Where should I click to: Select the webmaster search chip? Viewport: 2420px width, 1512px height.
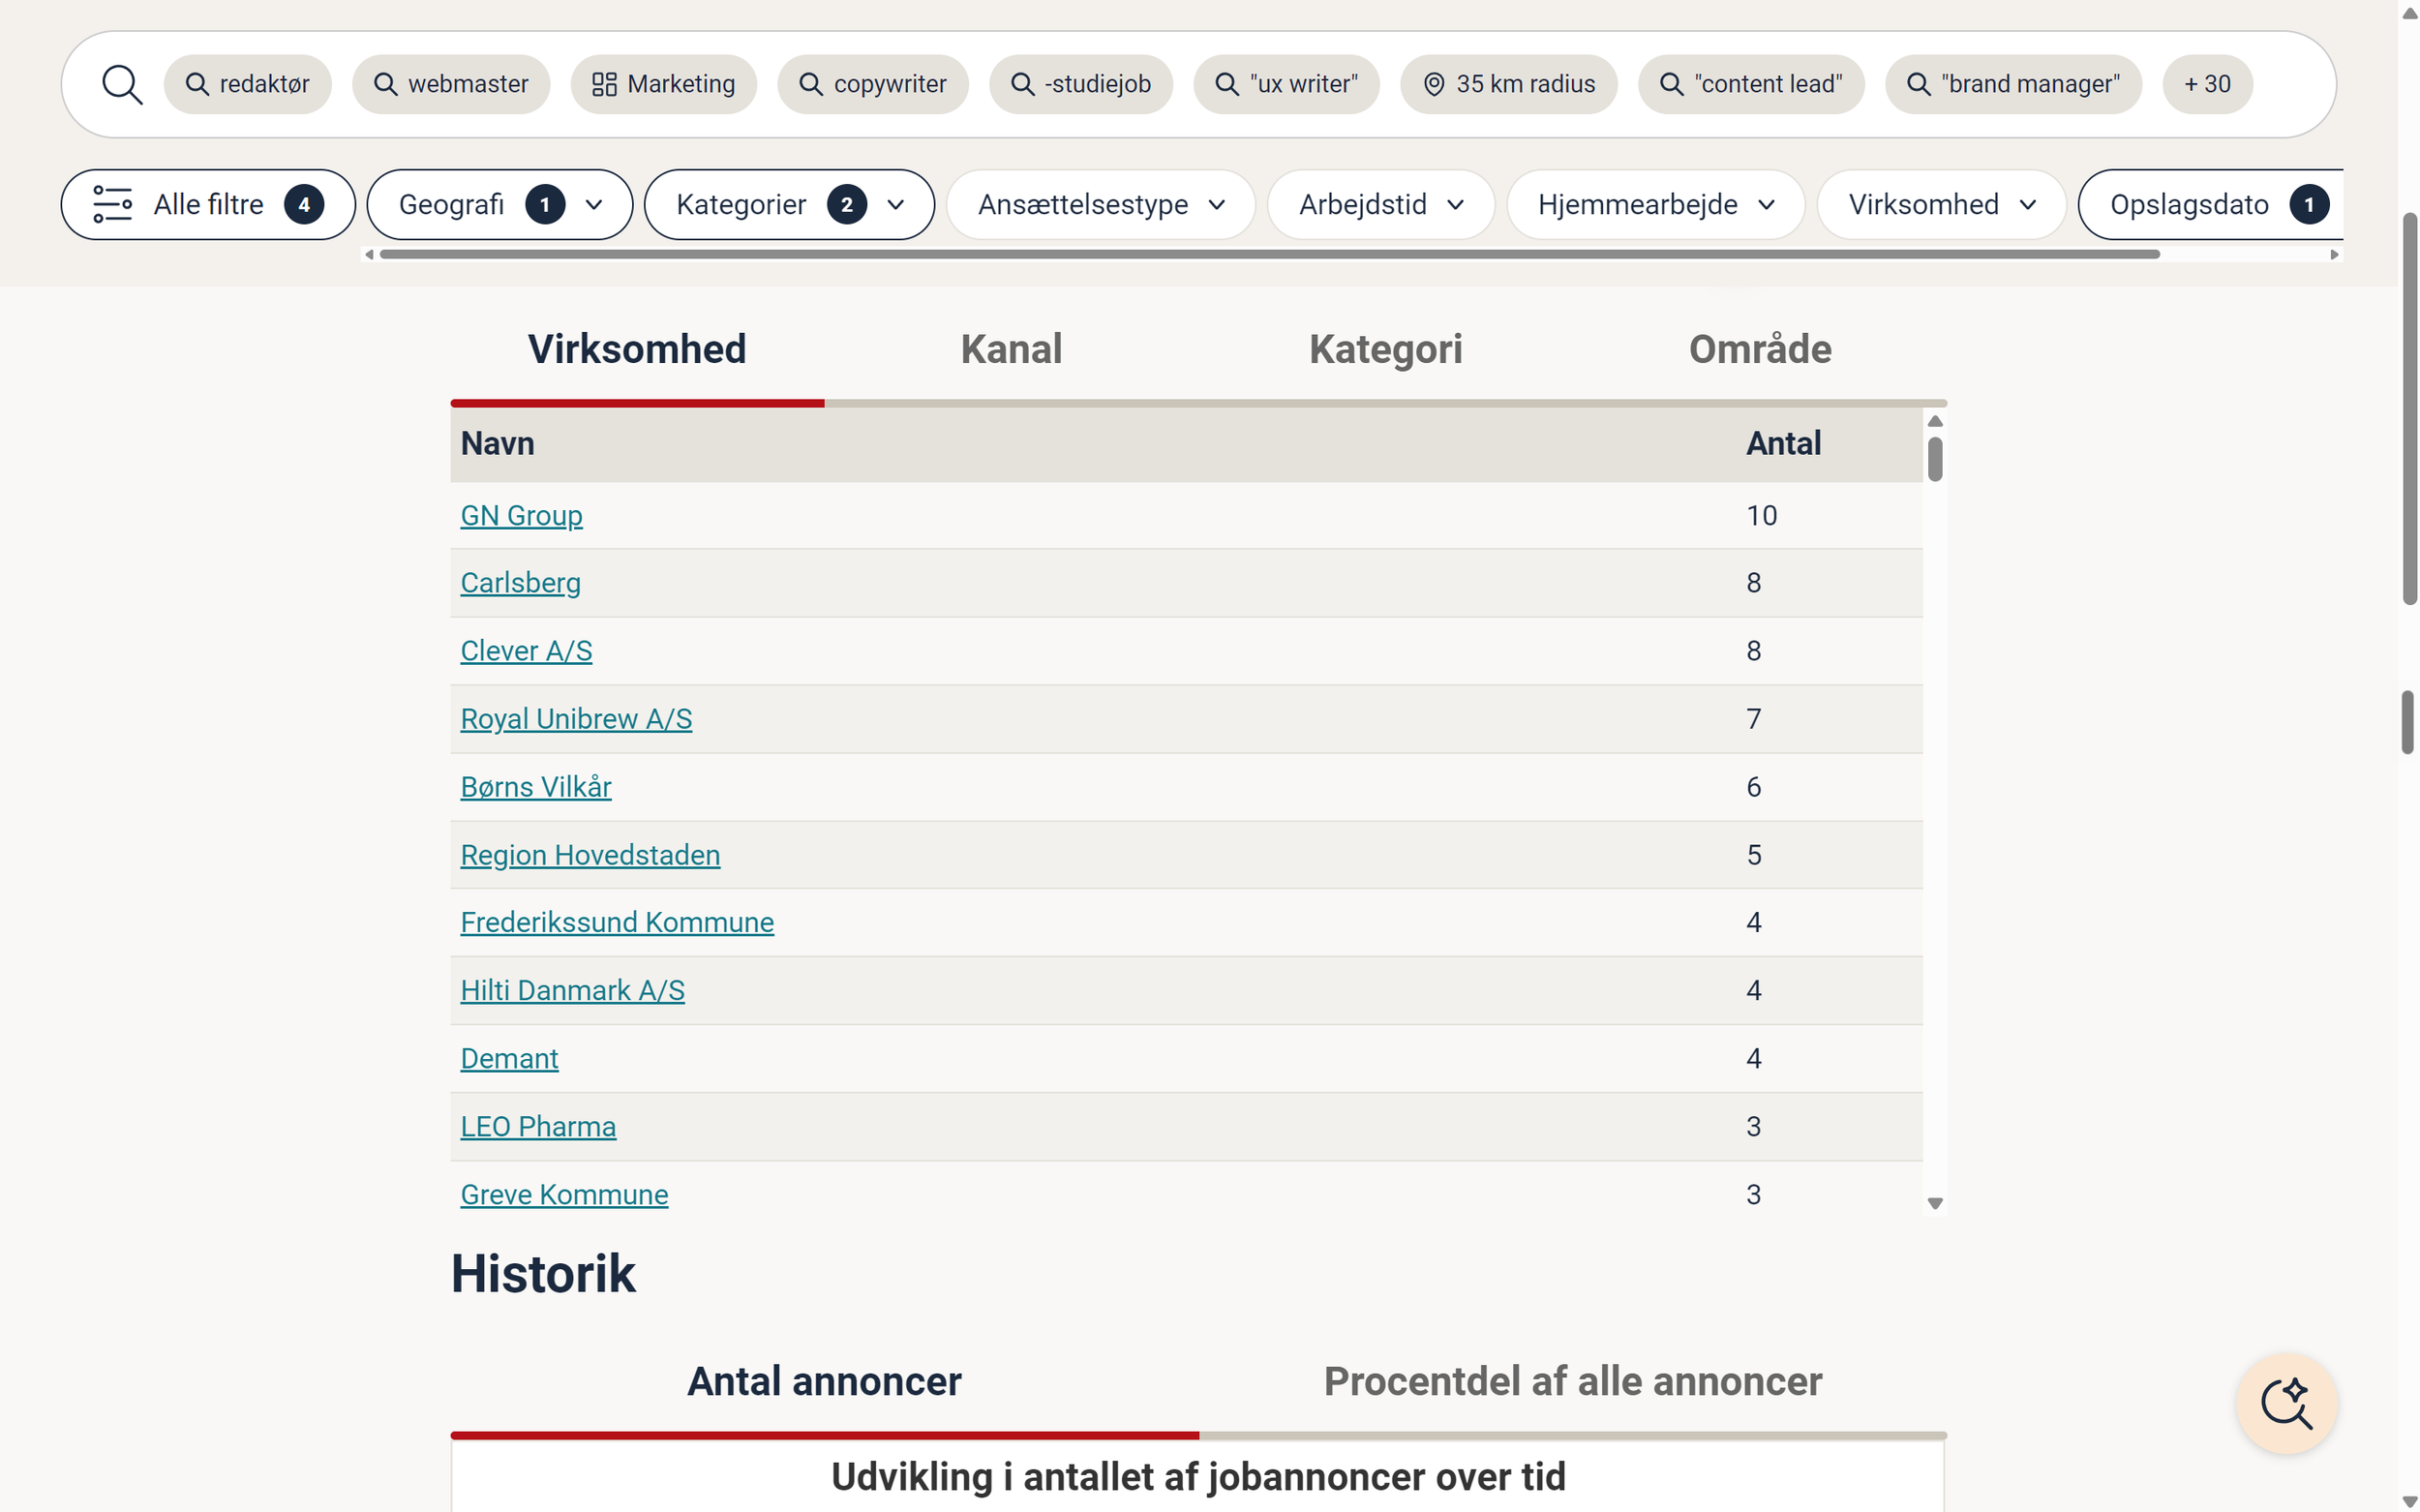[451, 84]
